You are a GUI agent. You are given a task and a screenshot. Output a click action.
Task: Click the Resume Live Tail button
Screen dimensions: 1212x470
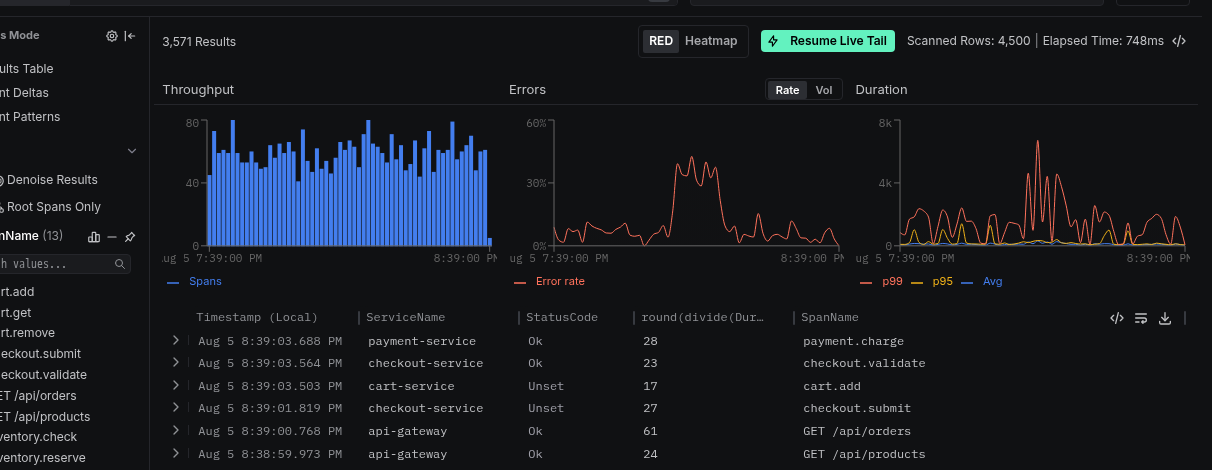pos(828,41)
